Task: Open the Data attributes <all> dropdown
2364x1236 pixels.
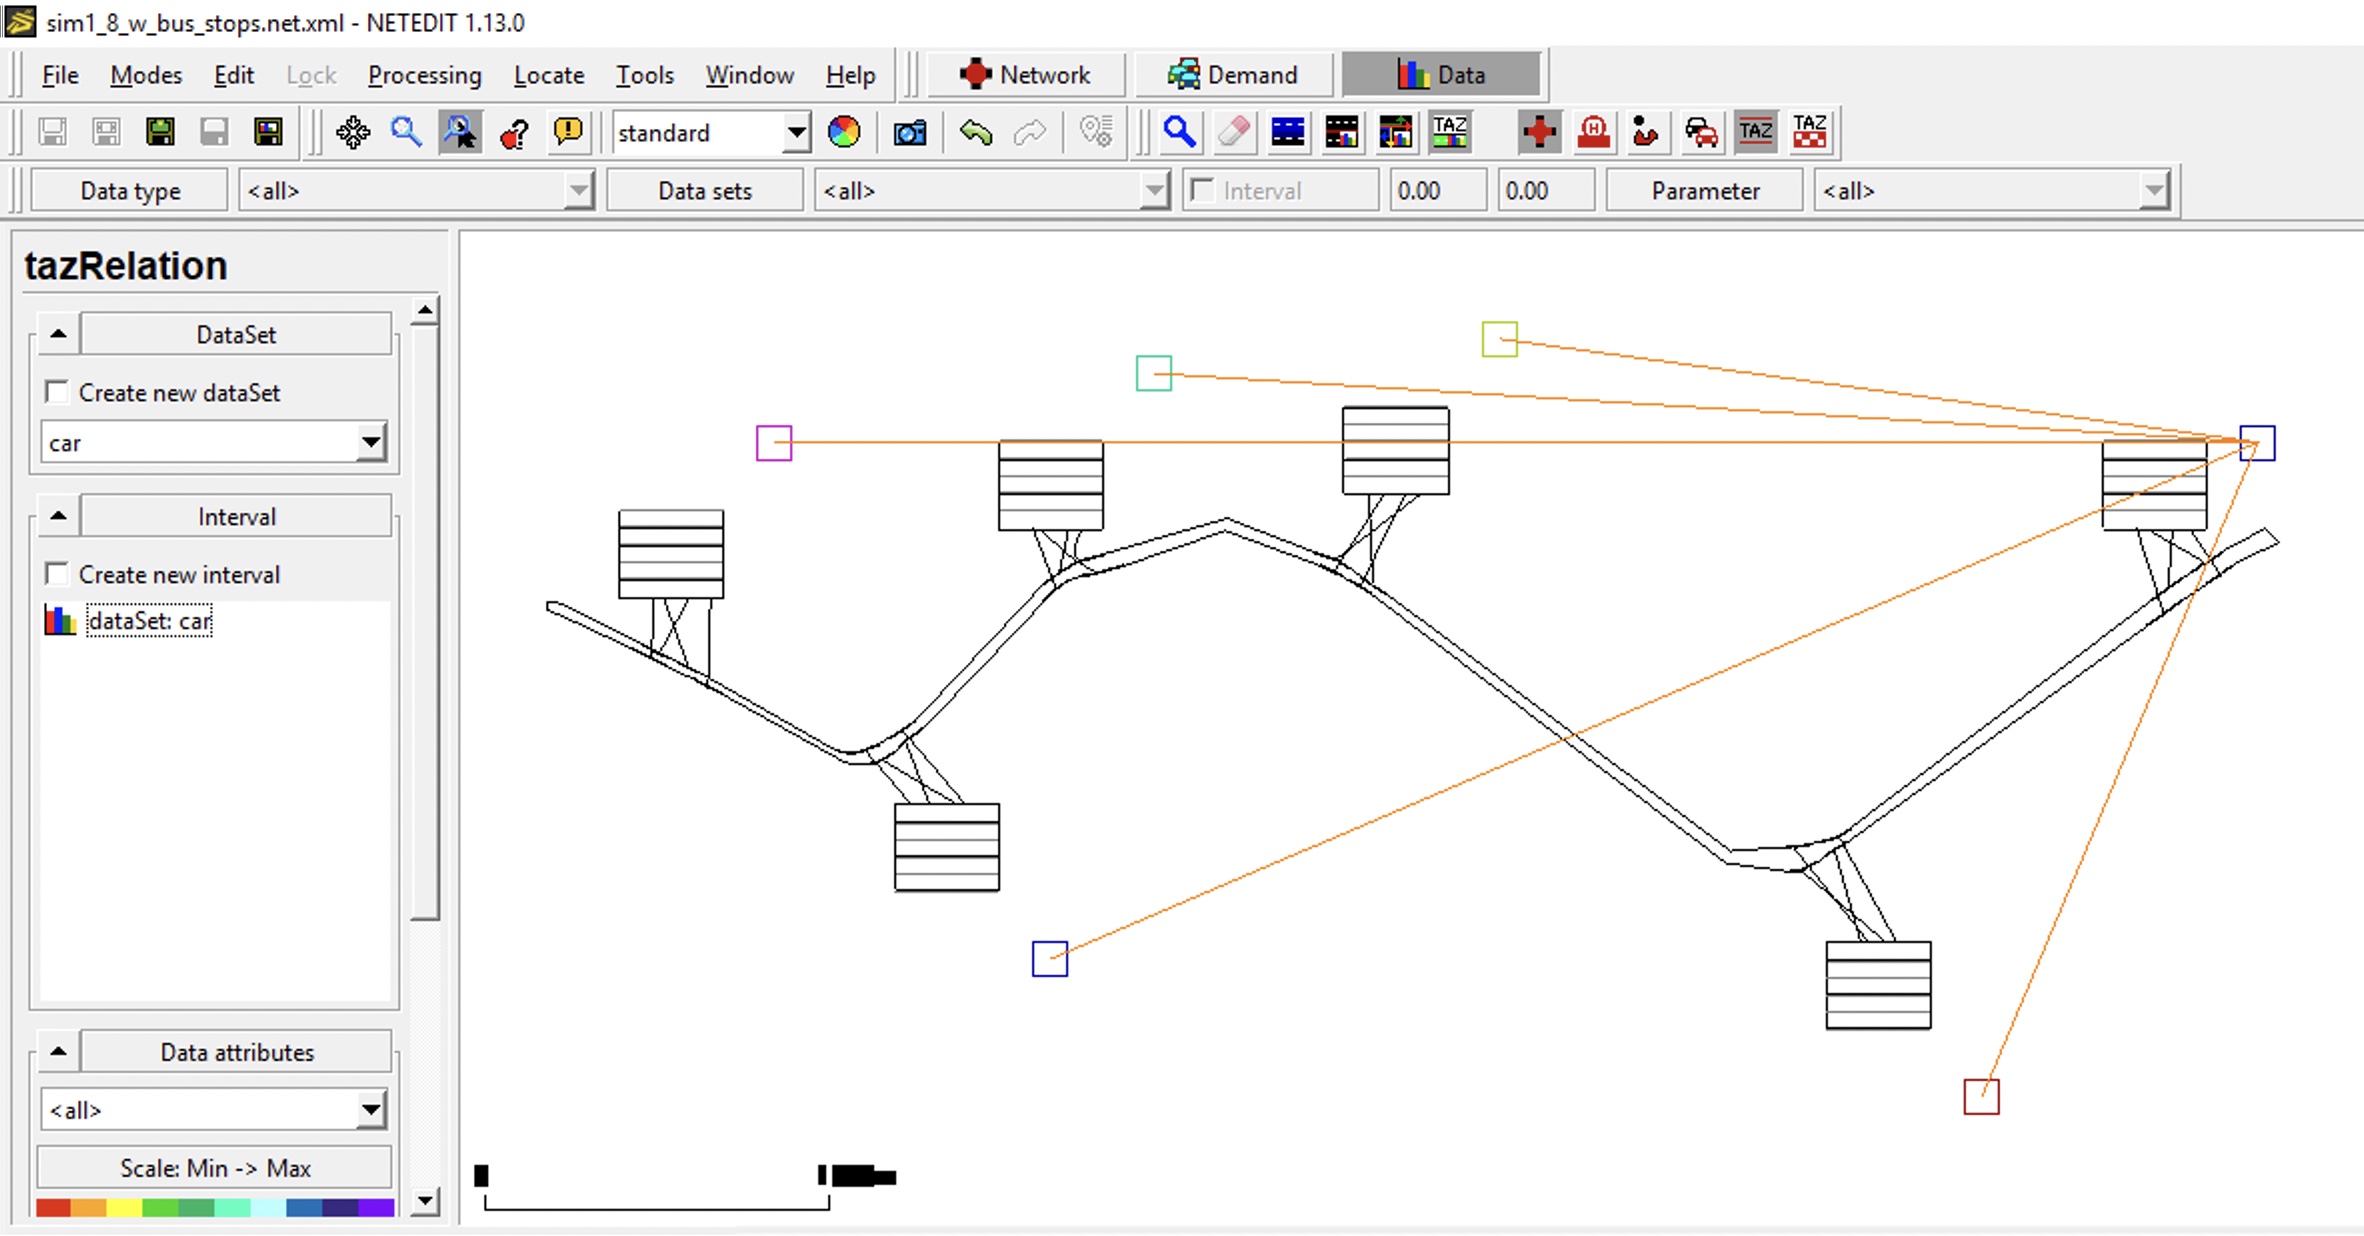Action: click(x=214, y=1109)
